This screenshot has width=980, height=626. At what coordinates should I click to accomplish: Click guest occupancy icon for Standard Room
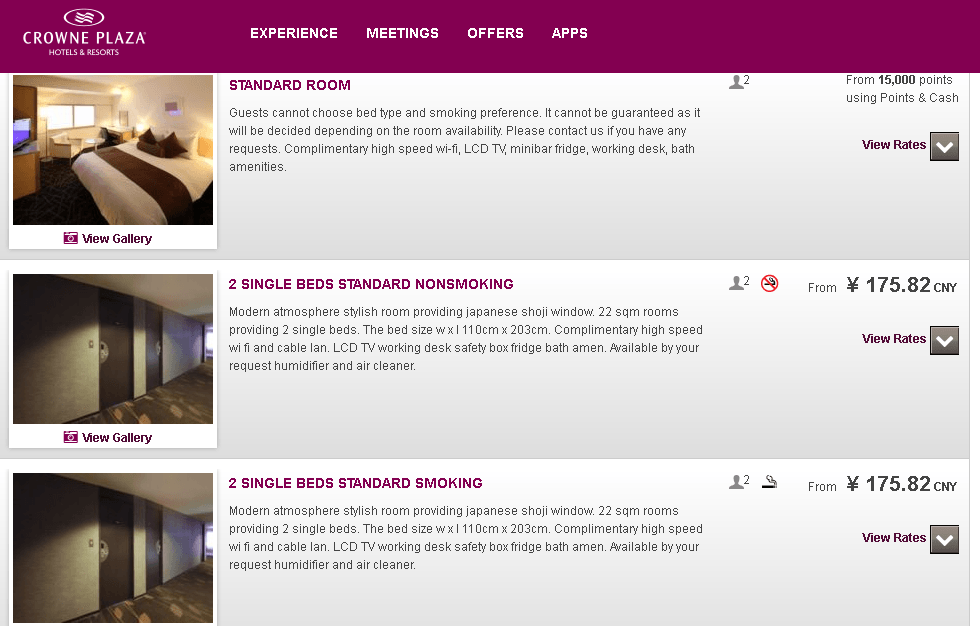coord(739,81)
